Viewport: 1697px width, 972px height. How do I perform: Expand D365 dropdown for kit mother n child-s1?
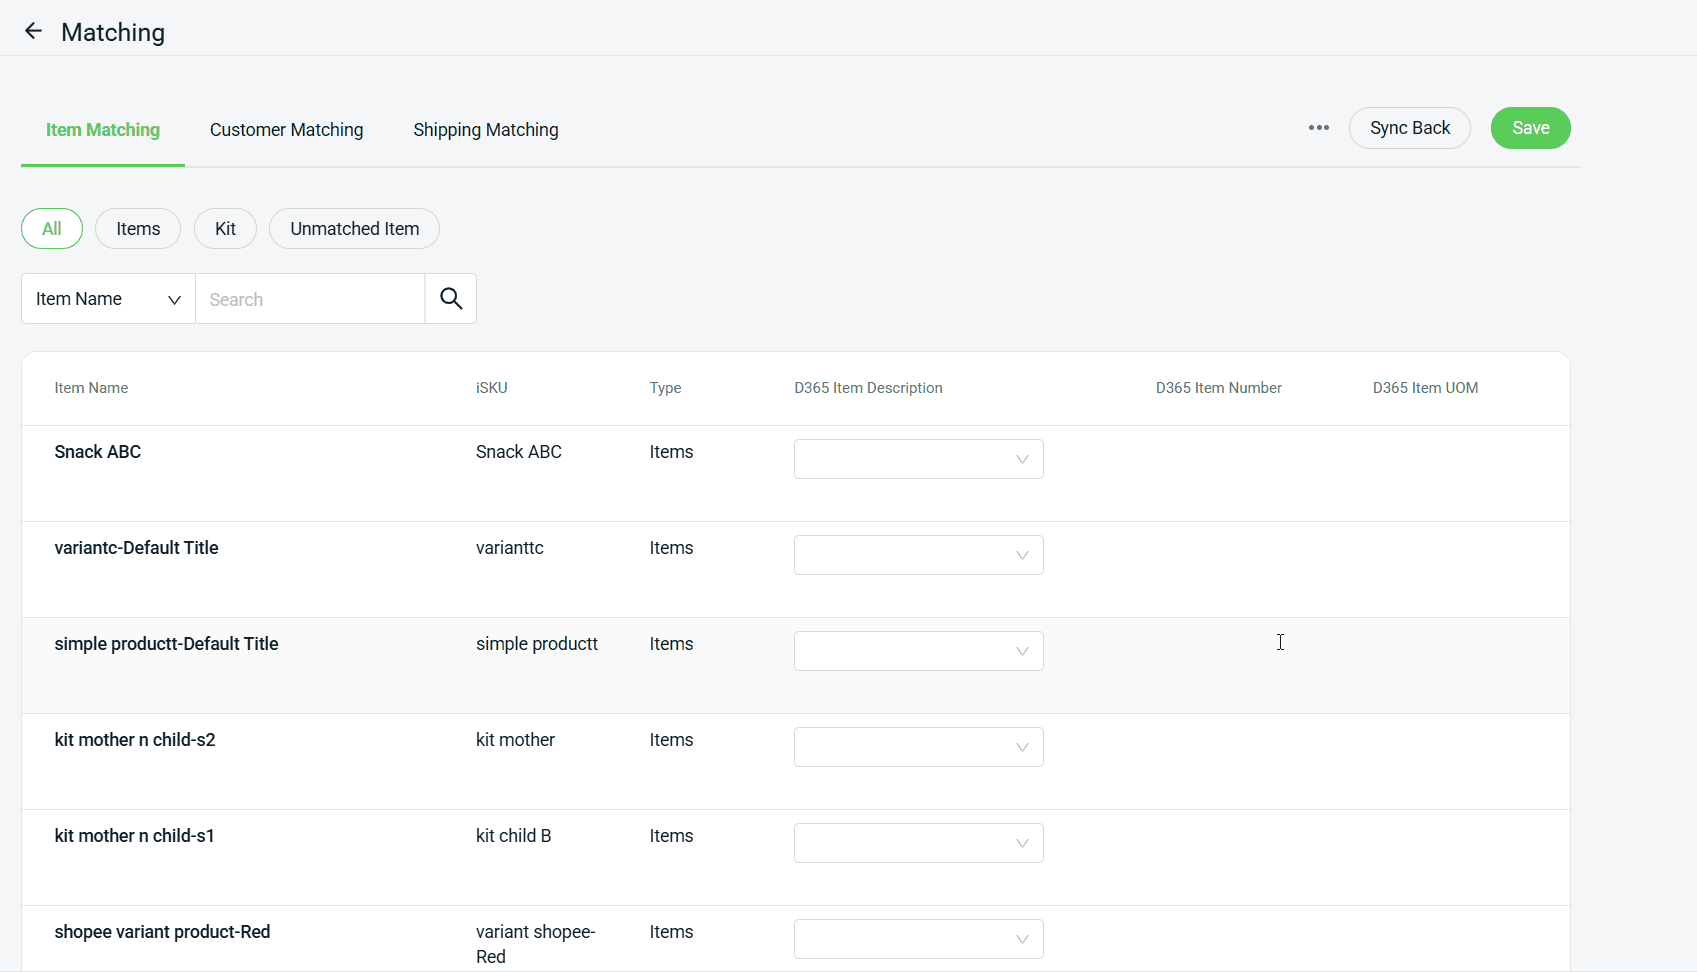click(x=918, y=843)
